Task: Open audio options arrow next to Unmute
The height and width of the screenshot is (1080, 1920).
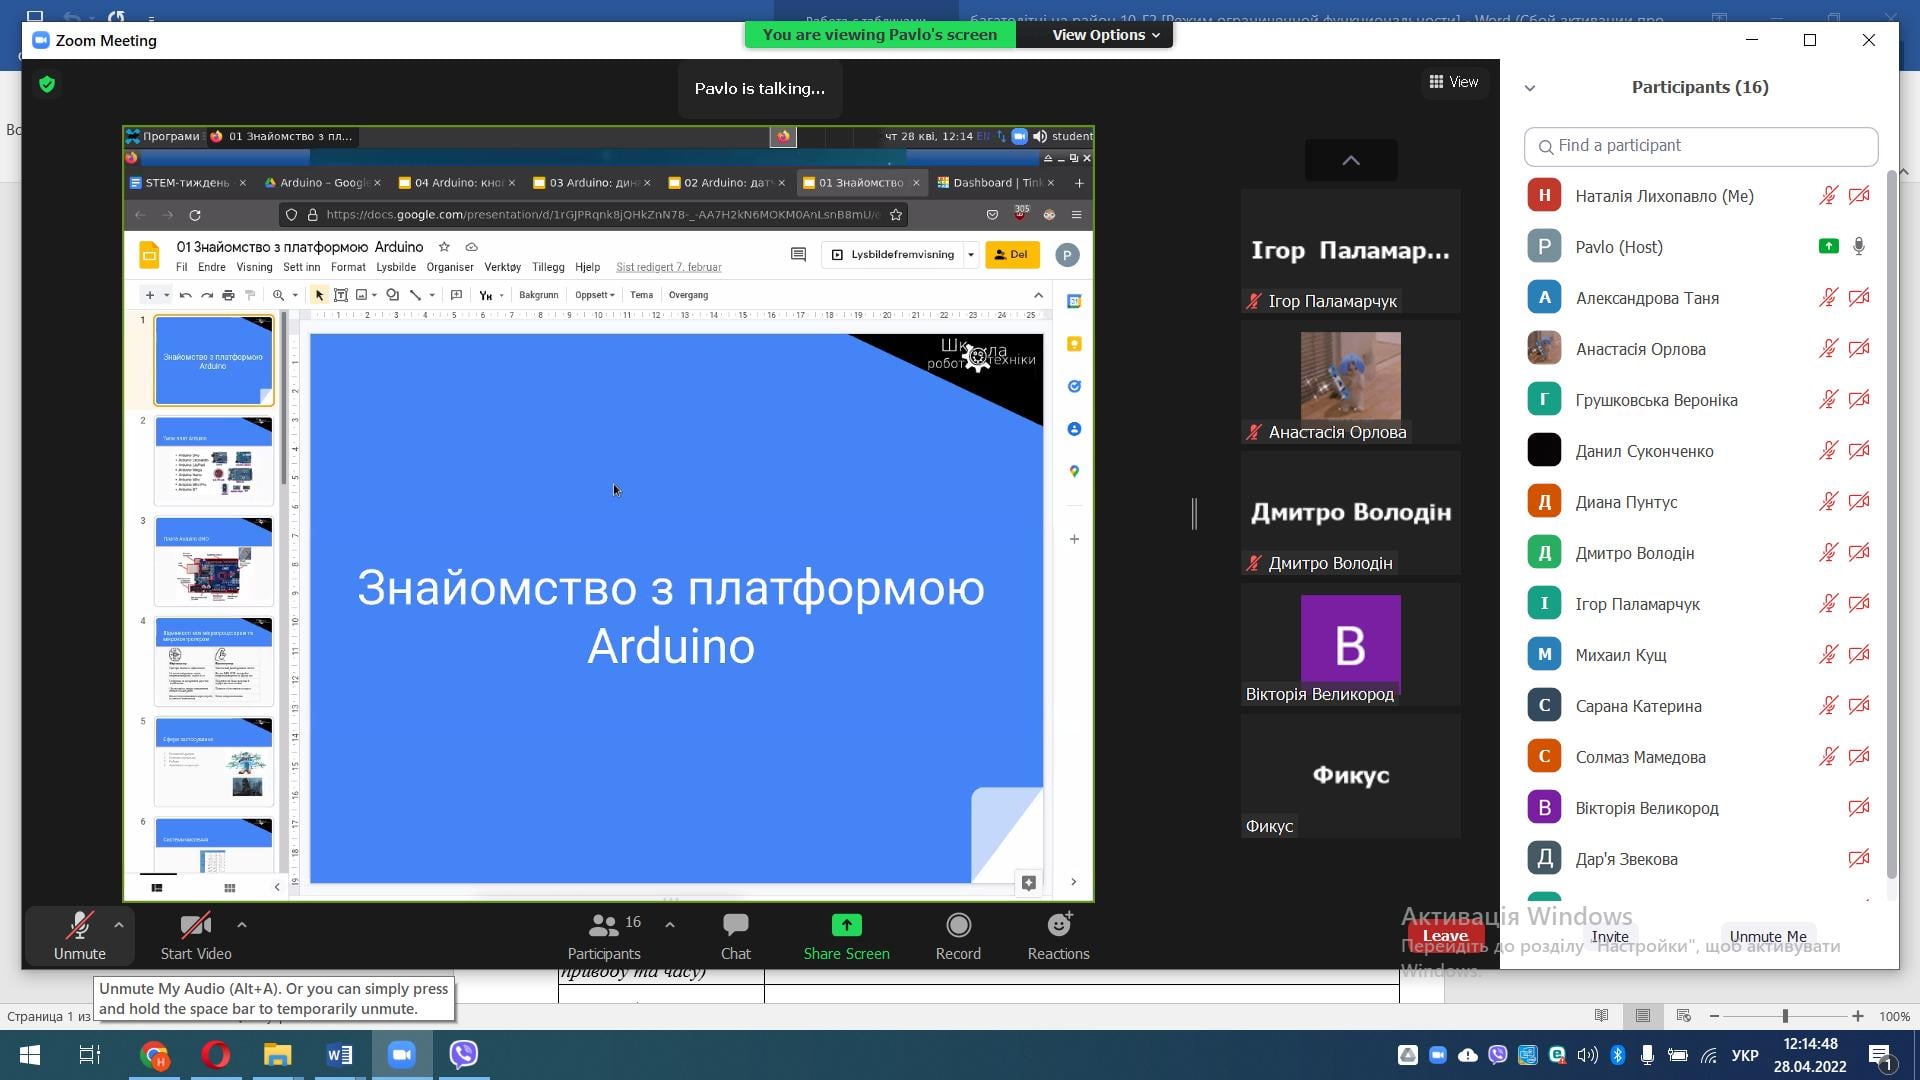Action: point(119,925)
